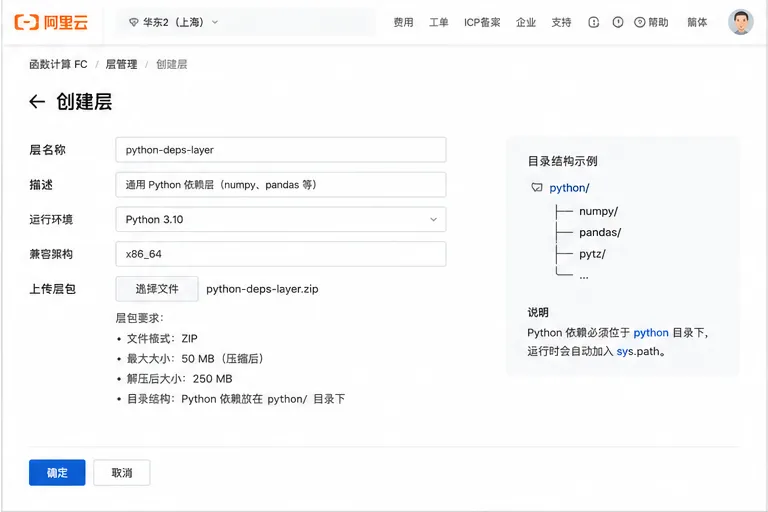Viewport: 768px width, 512px height.
Task: Click 选择文件 to upload layer package
Action: 157,289
